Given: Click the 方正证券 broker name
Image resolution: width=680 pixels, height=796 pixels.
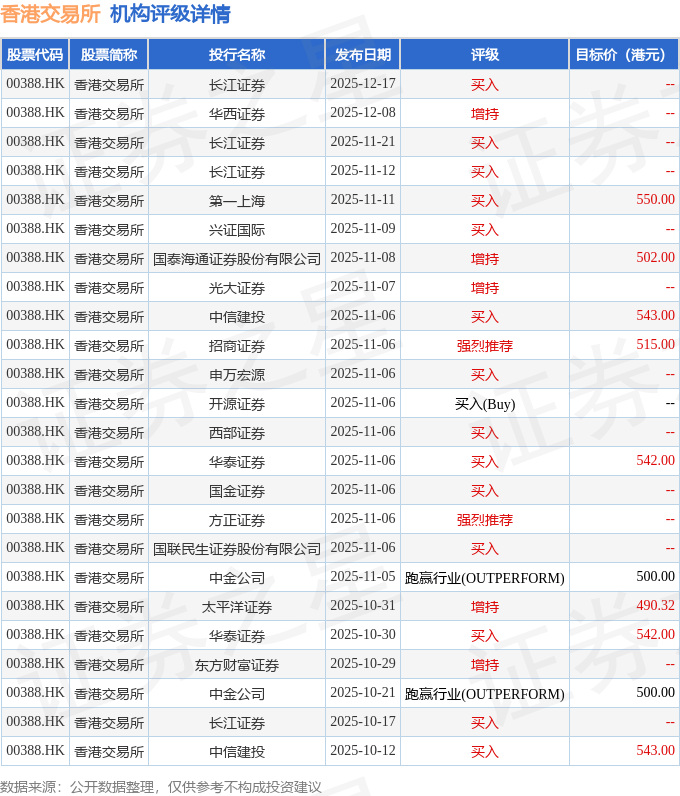Looking at the screenshot, I should pos(237,519).
